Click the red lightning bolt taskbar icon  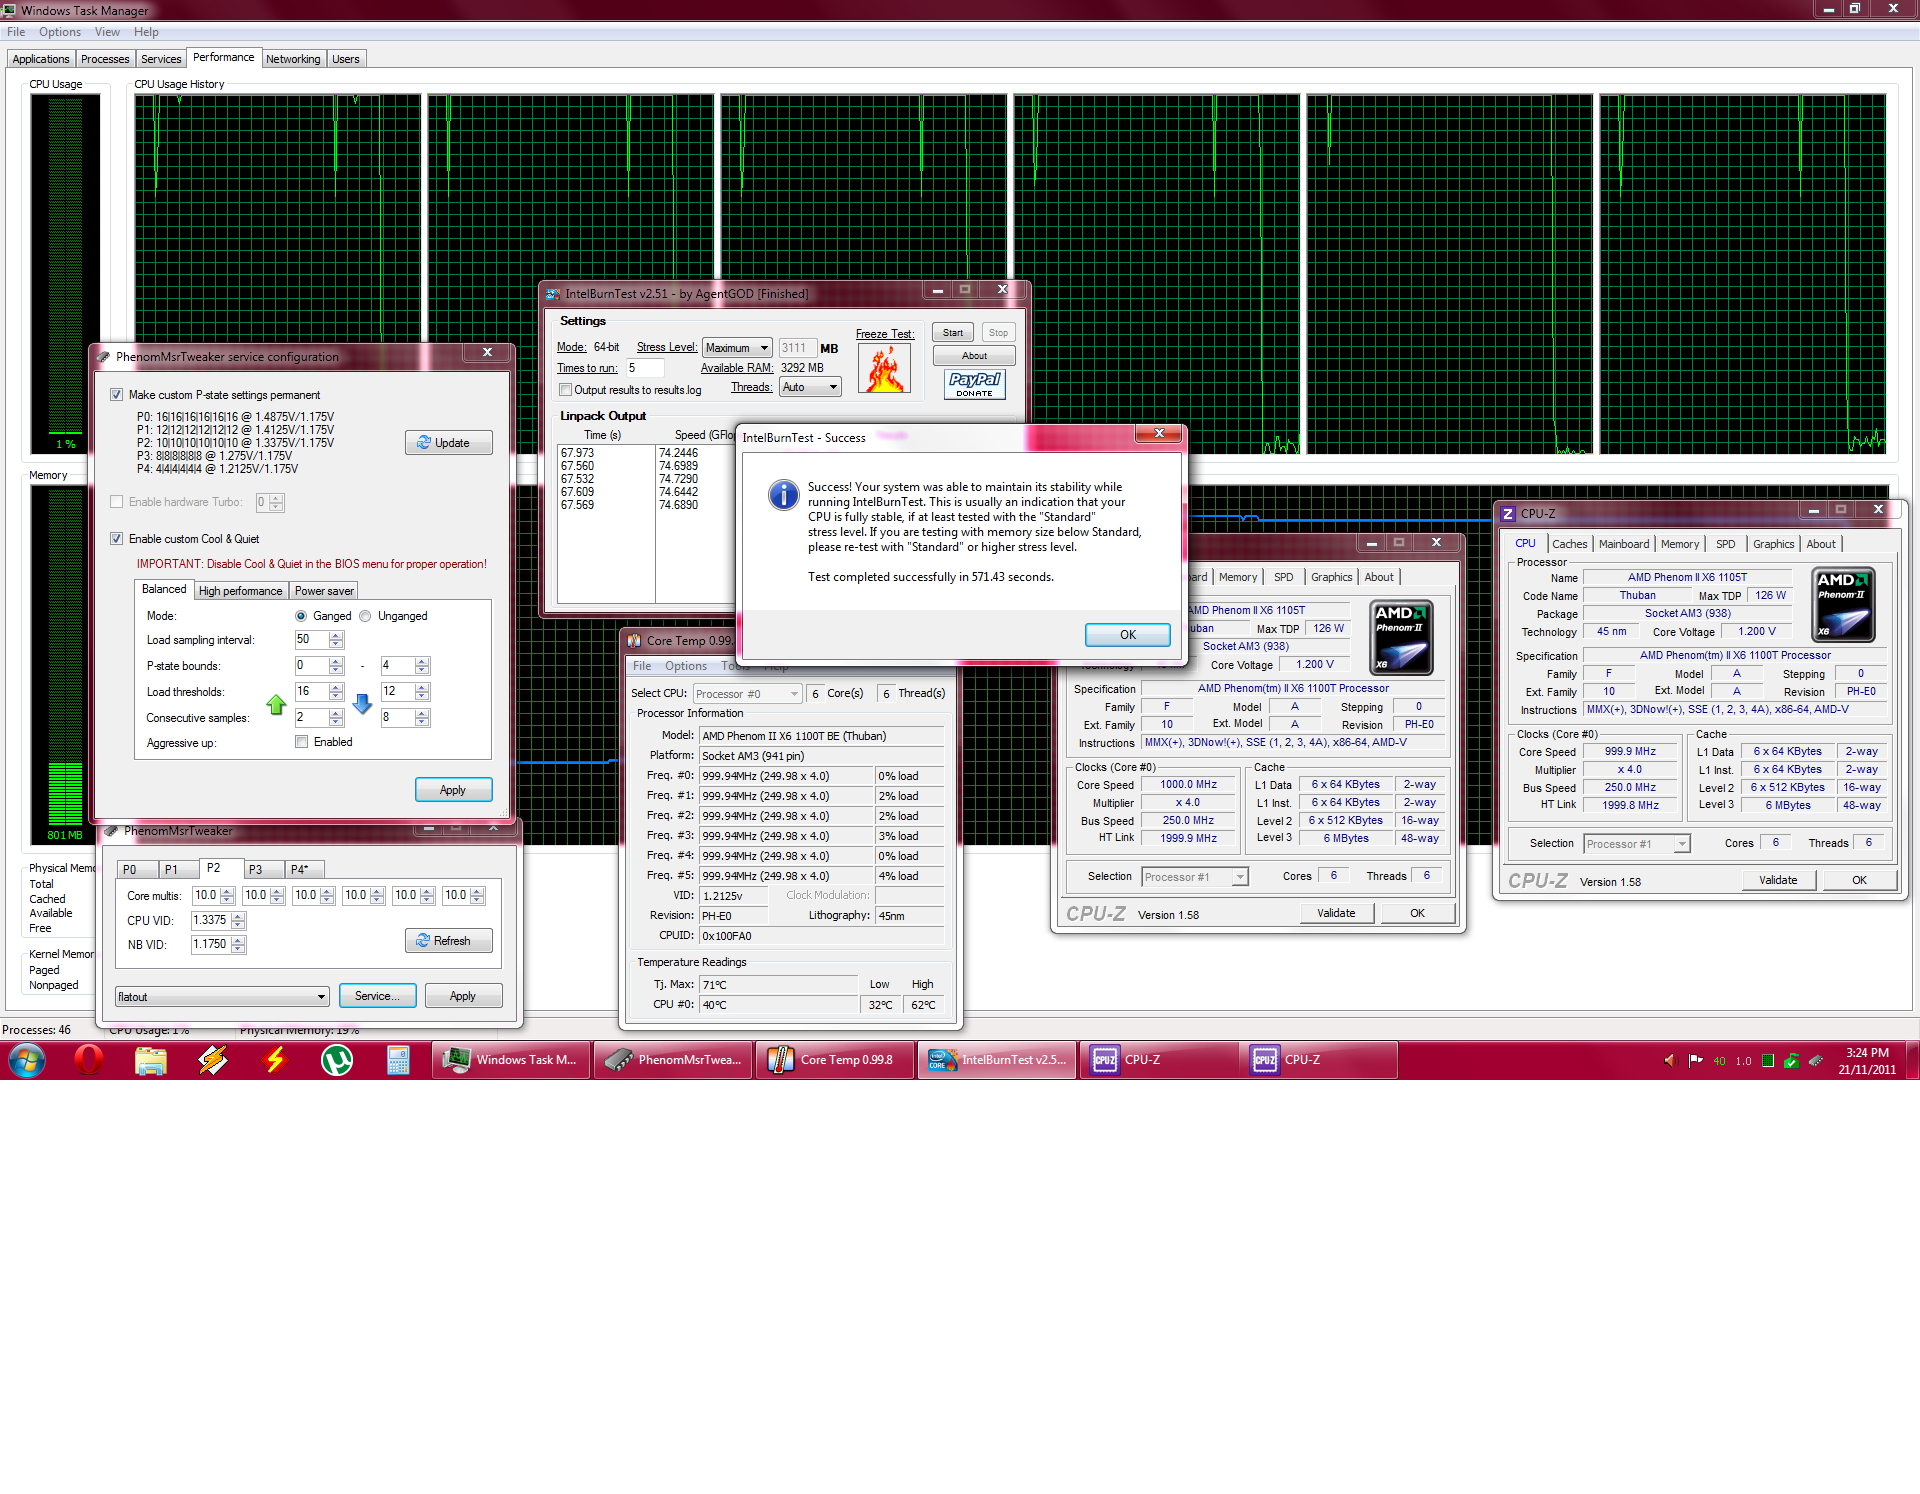pyautogui.click(x=275, y=1060)
